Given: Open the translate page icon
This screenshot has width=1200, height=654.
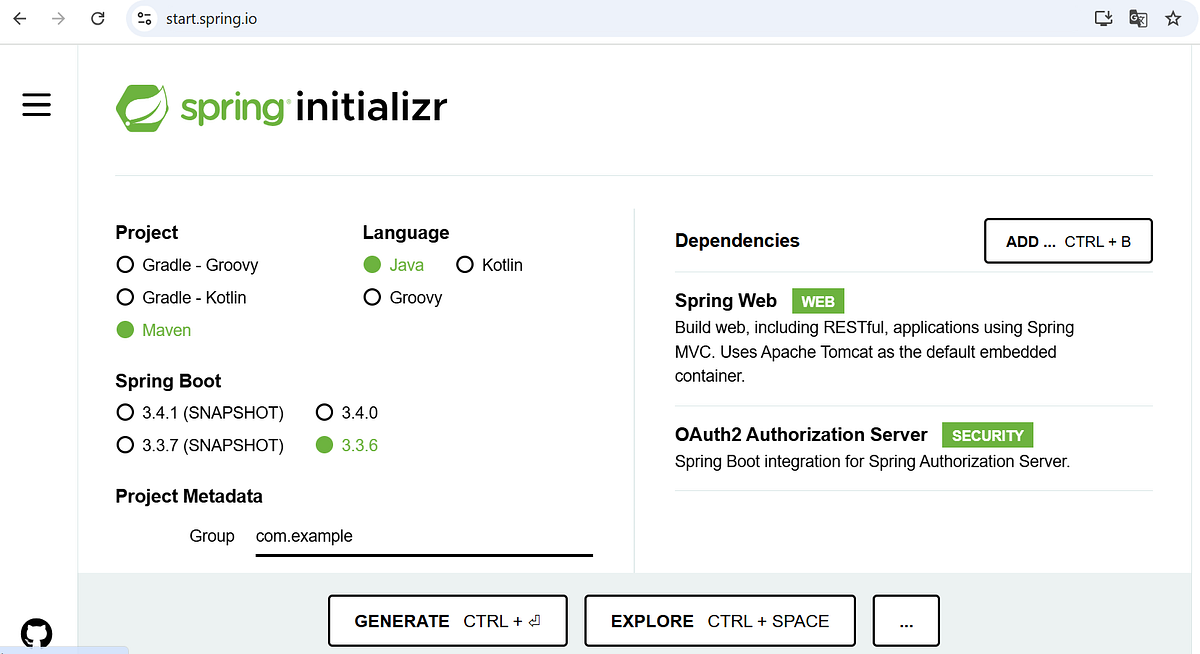Looking at the screenshot, I should click(x=1138, y=18).
